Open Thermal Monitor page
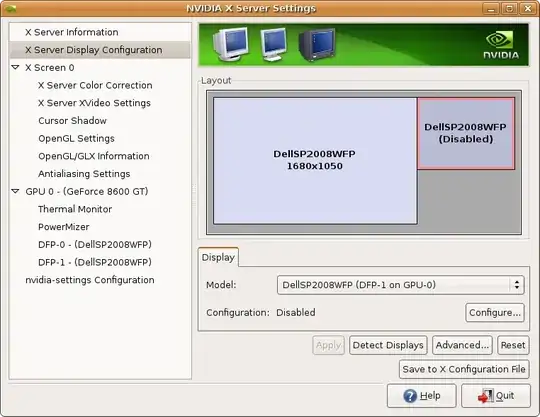540x417 pixels. click(75, 209)
